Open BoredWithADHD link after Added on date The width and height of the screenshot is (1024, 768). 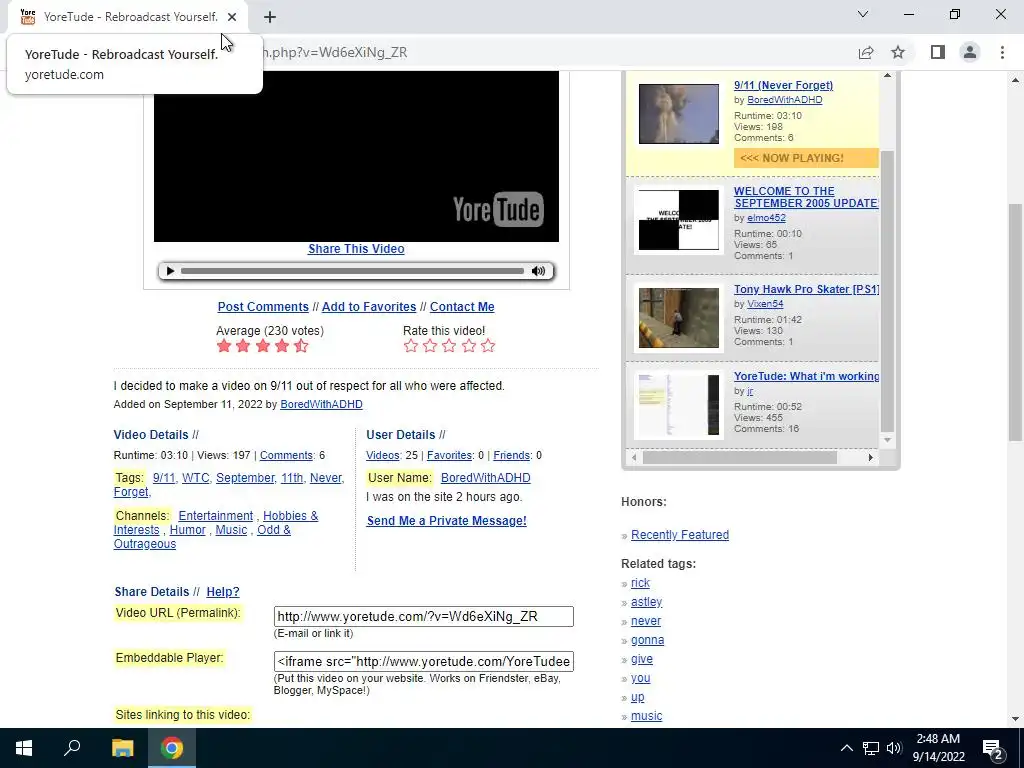click(321, 404)
